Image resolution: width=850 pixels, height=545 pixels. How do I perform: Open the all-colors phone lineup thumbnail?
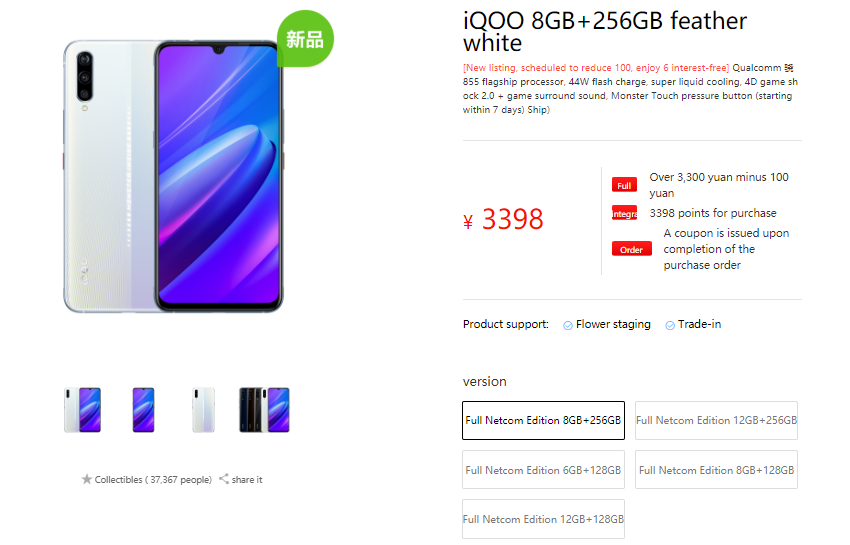pyautogui.click(x=265, y=410)
